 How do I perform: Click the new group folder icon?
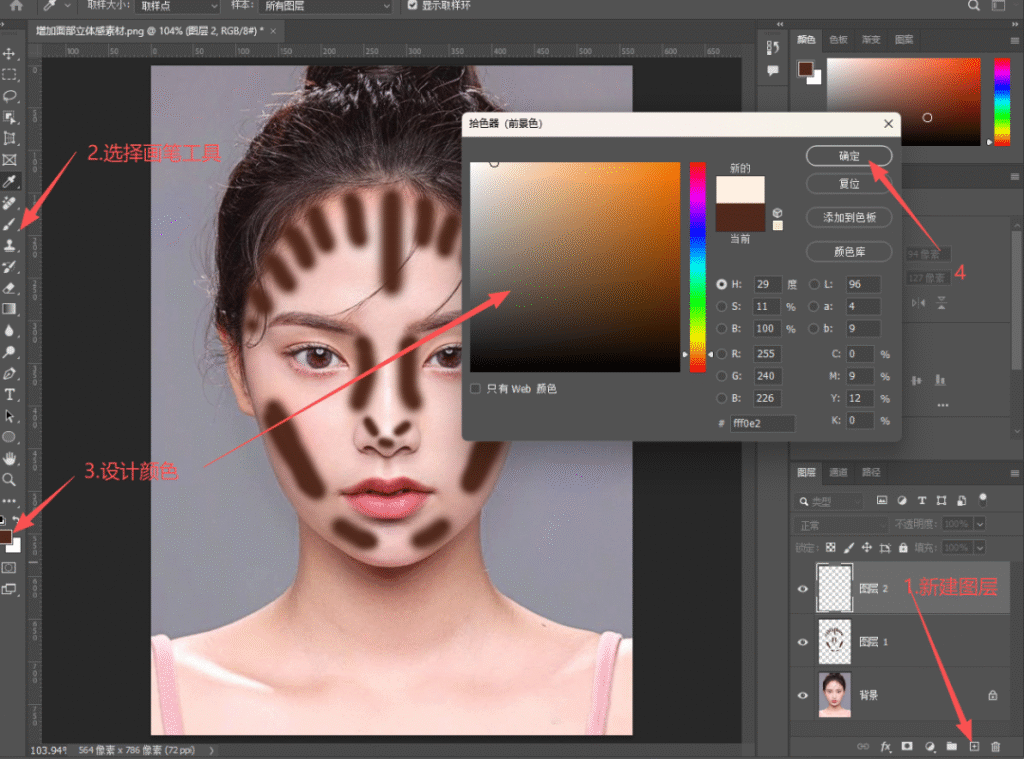point(952,747)
